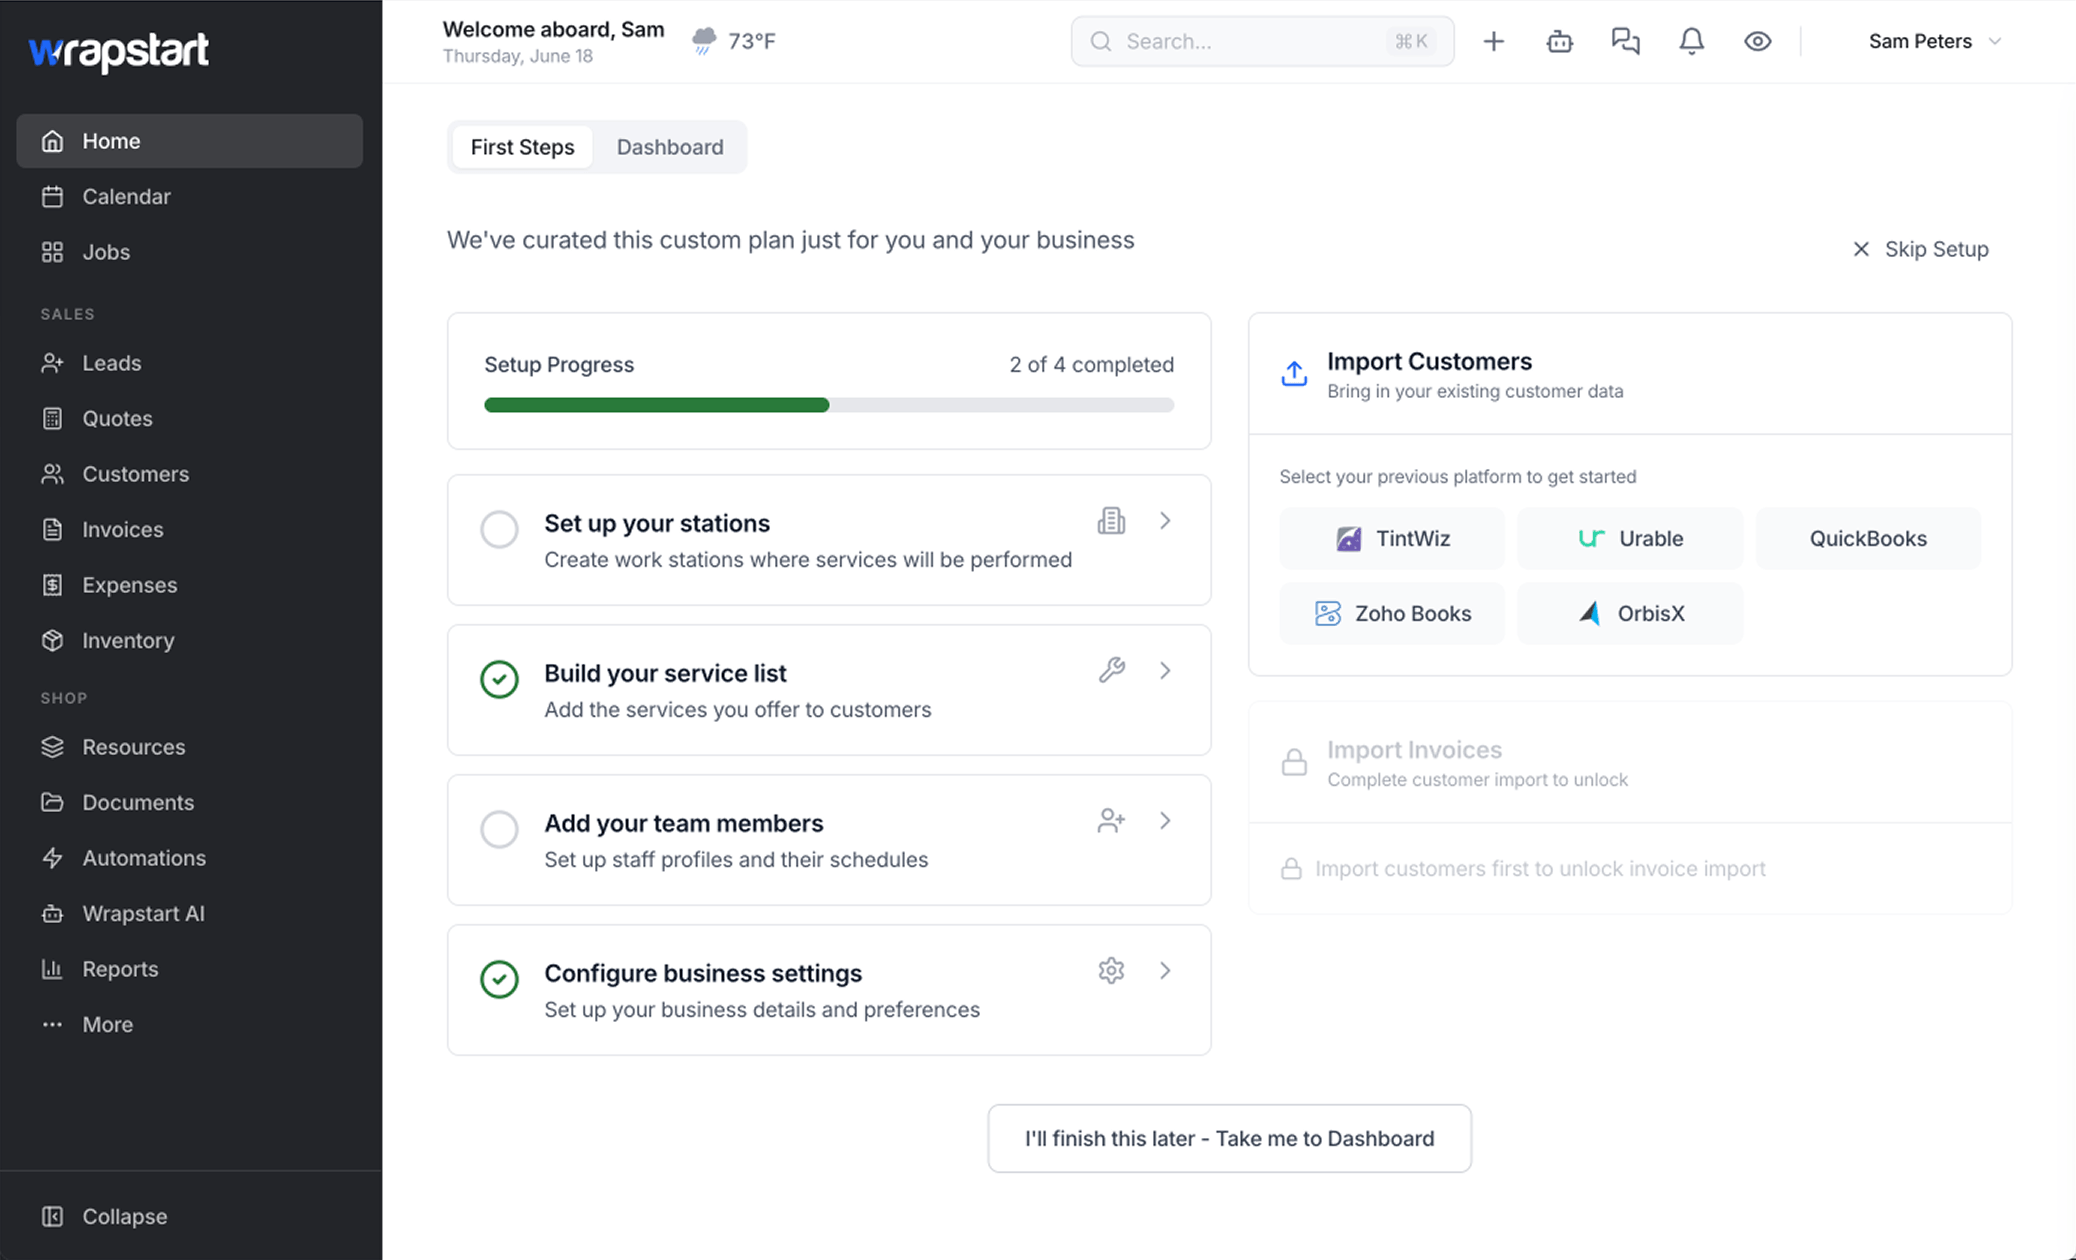Open Reports from the sidebar

[189, 969]
